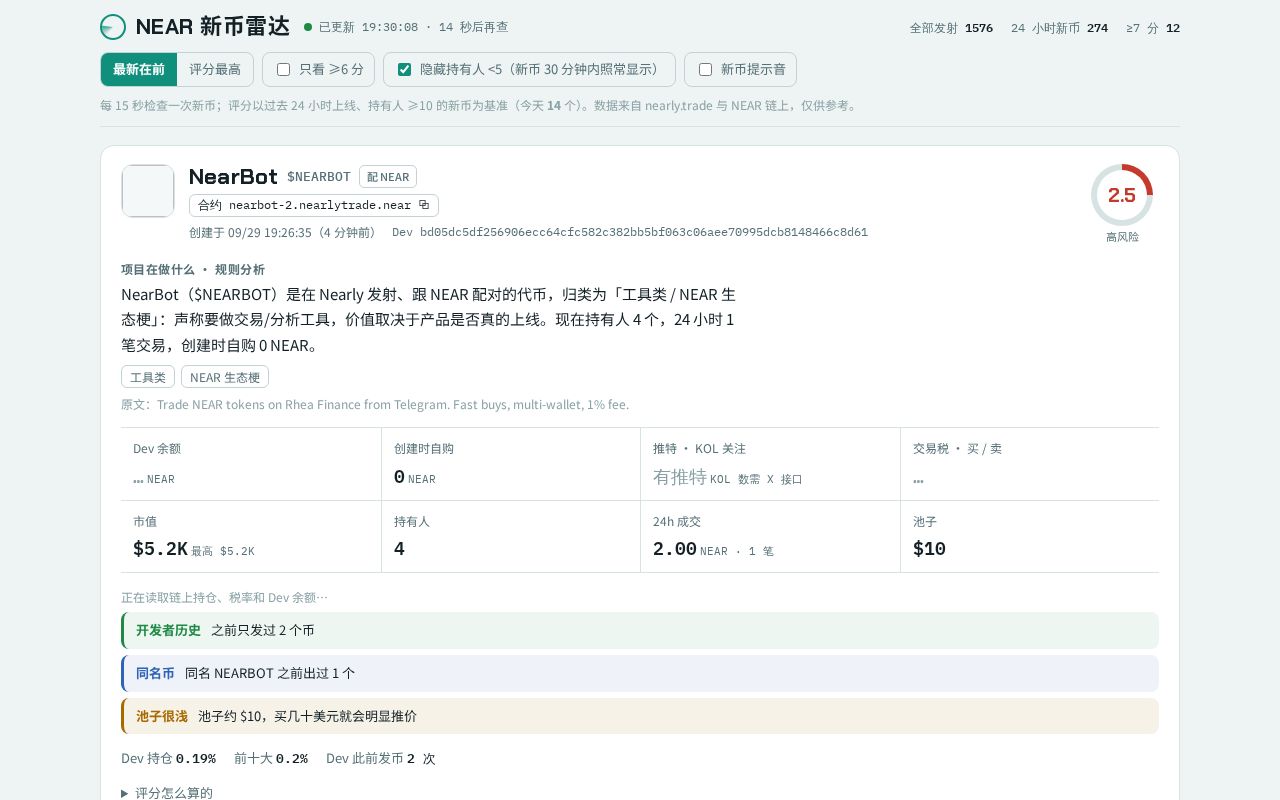The image size is (1280, 800).
Task: Click the 24 小时新币 274 counter
Action: 1059,28
